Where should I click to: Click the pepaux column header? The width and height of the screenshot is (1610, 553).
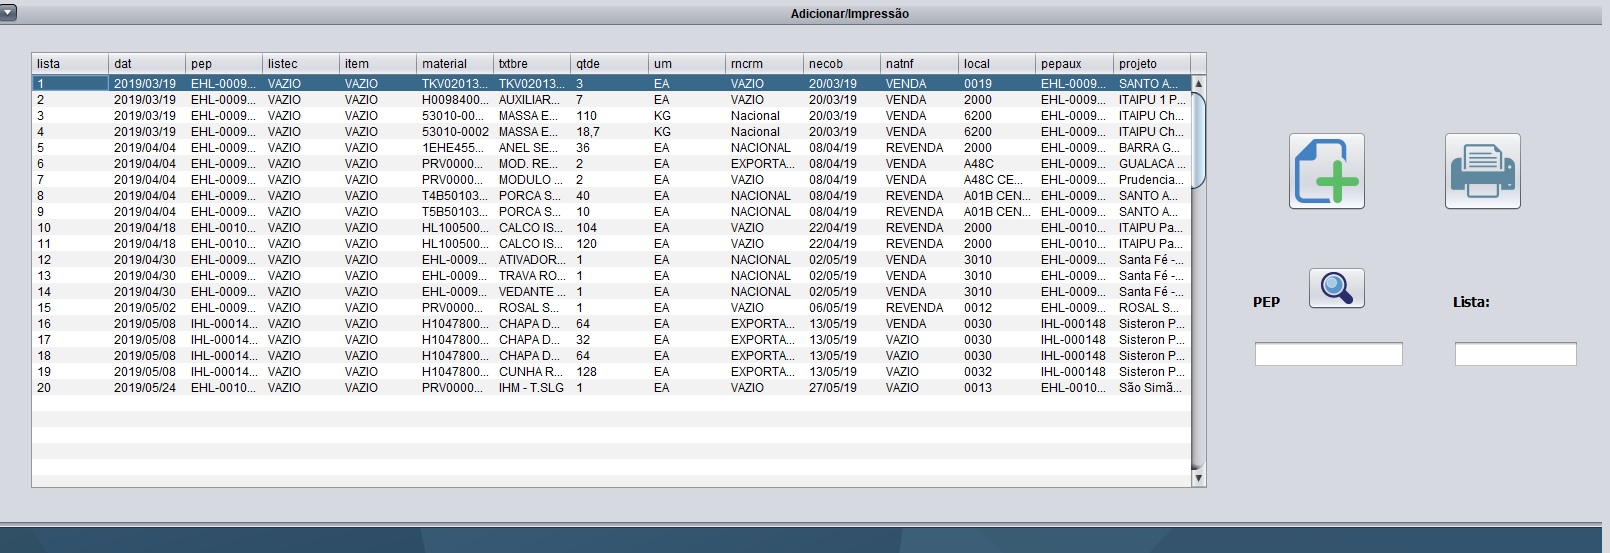point(1074,63)
